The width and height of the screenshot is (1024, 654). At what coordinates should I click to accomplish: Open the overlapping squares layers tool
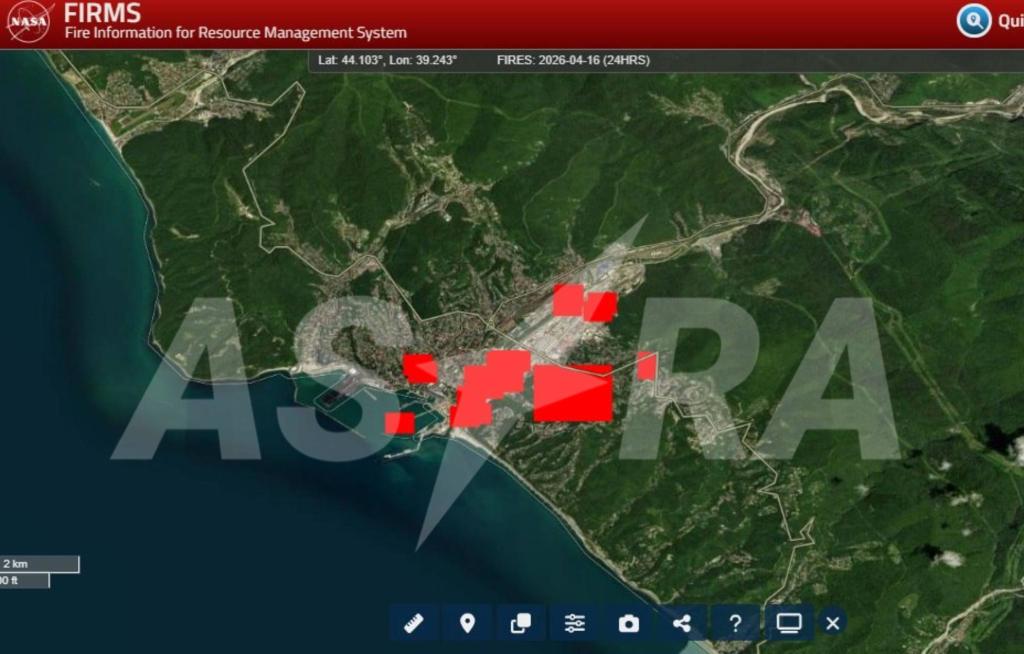(x=521, y=623)
